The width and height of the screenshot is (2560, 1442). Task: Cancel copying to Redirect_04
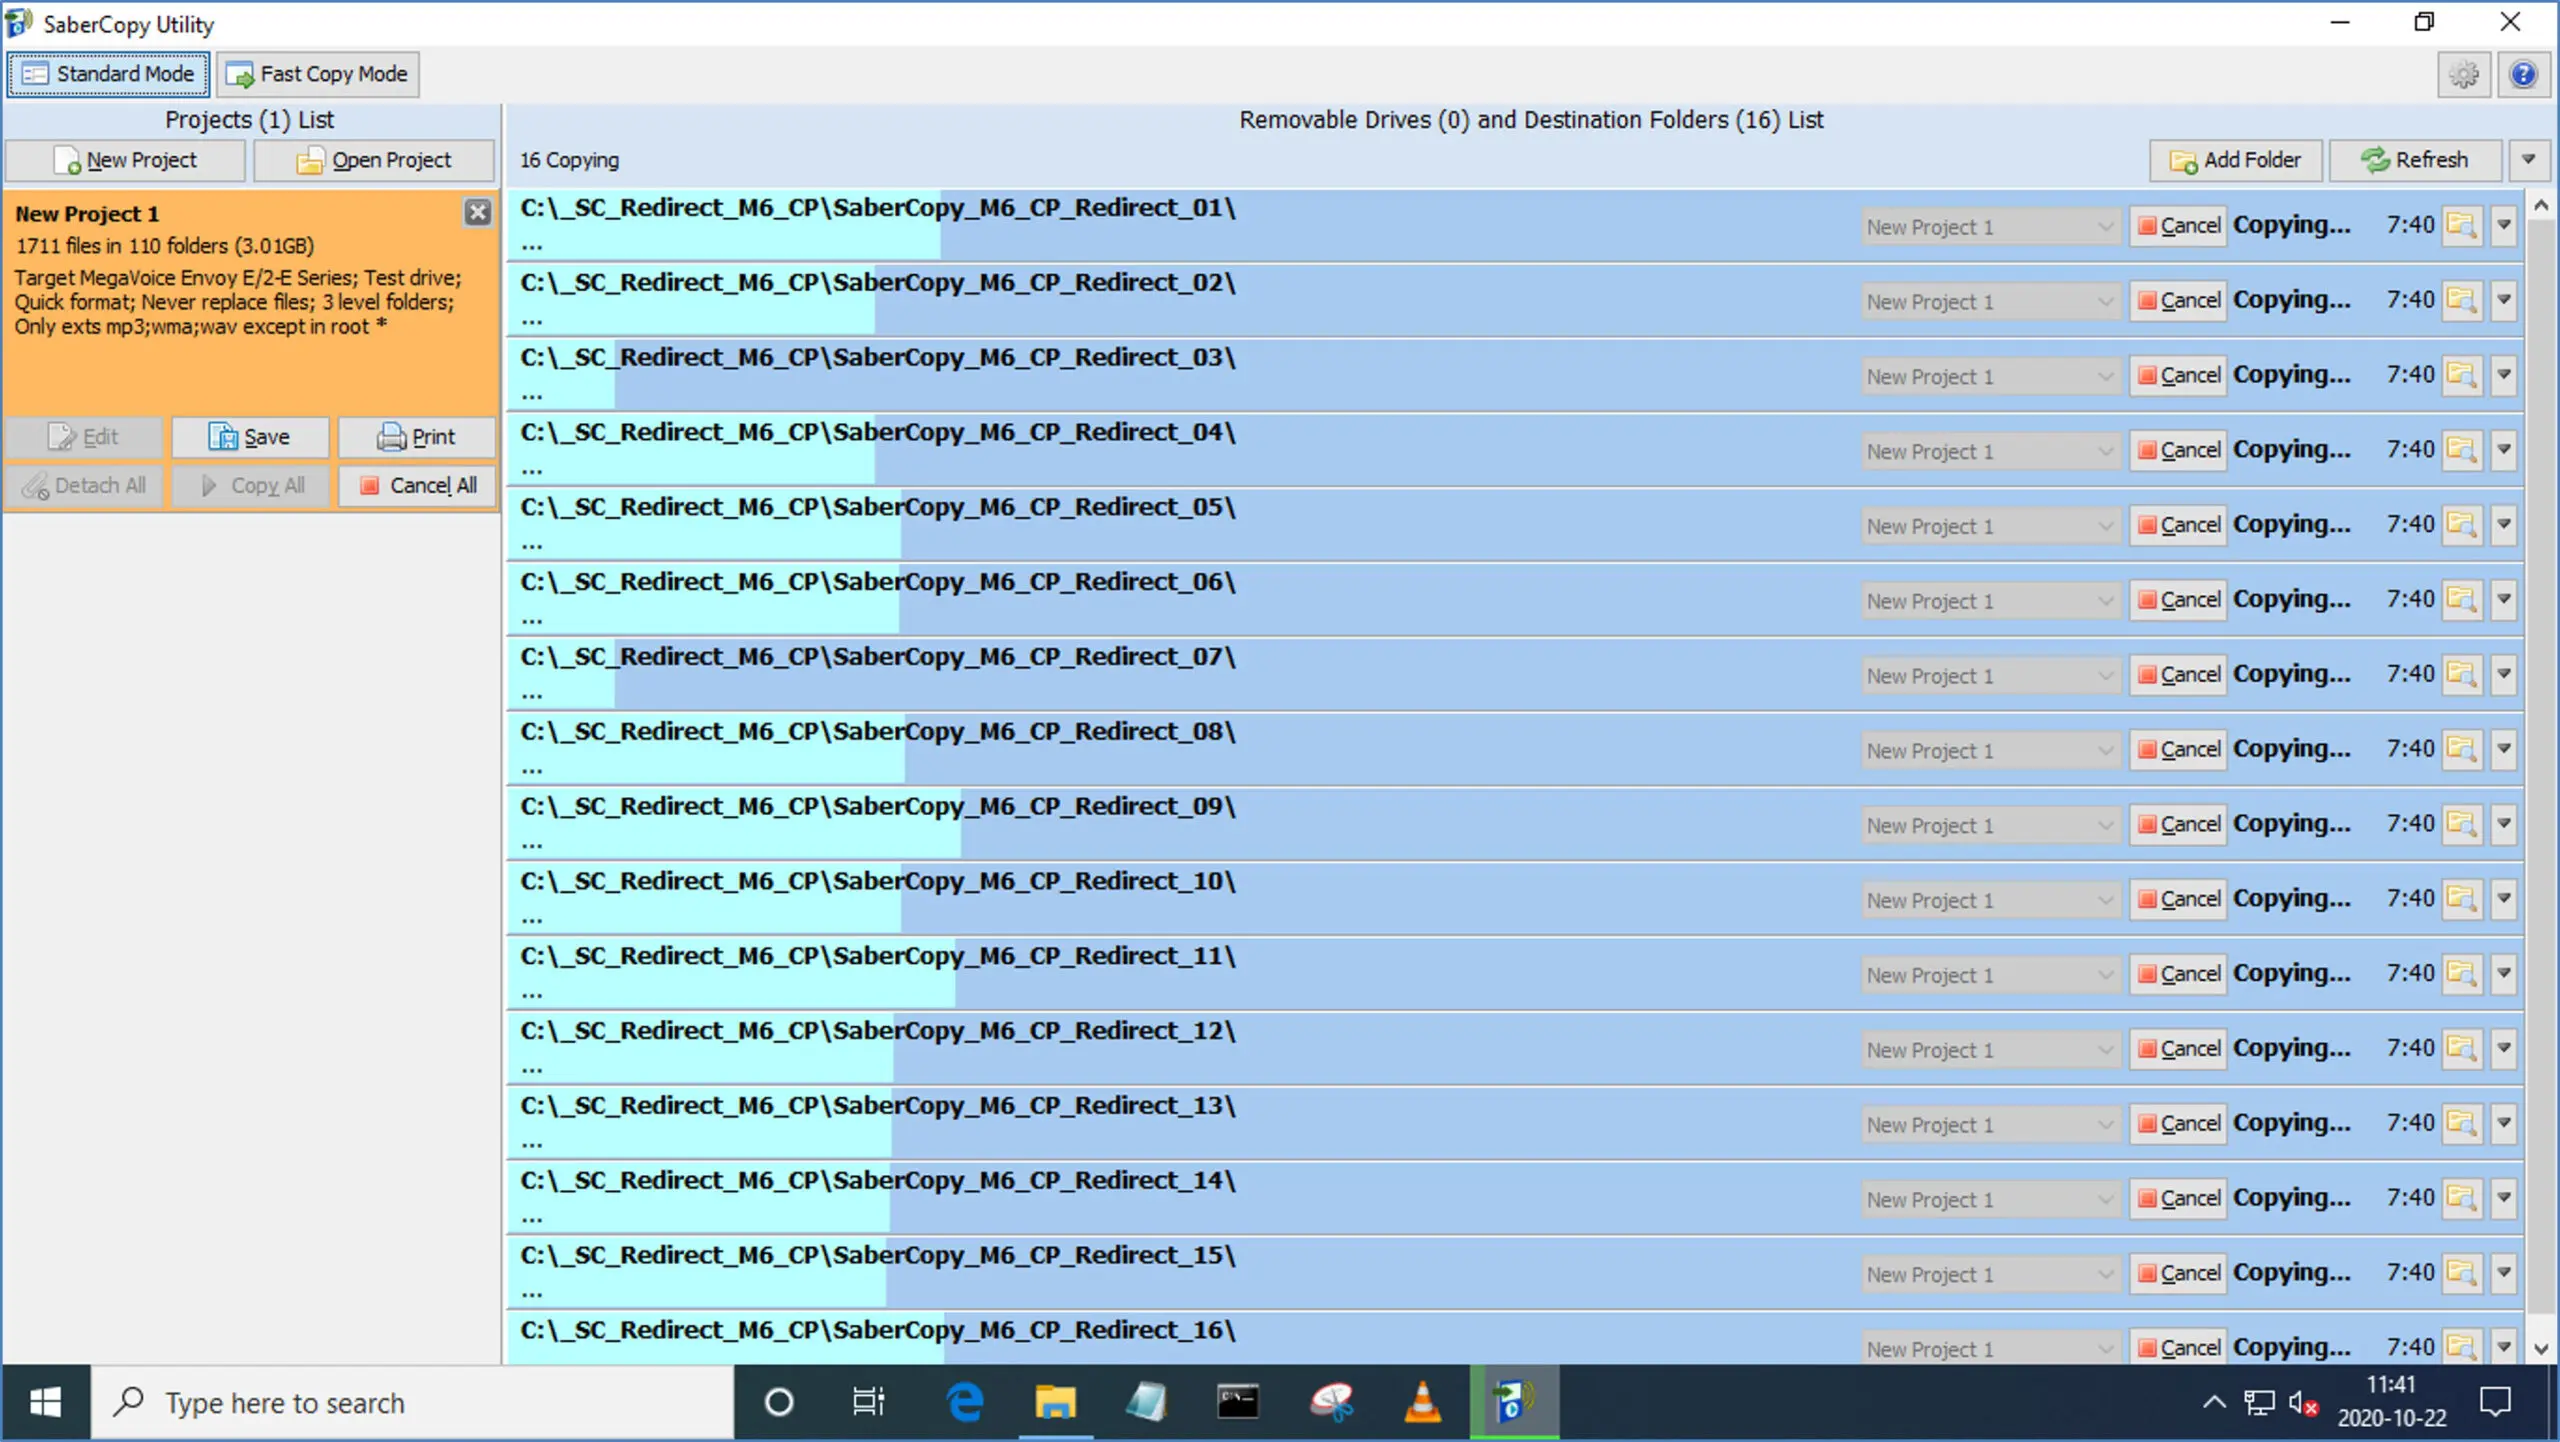click(2178, 450)
